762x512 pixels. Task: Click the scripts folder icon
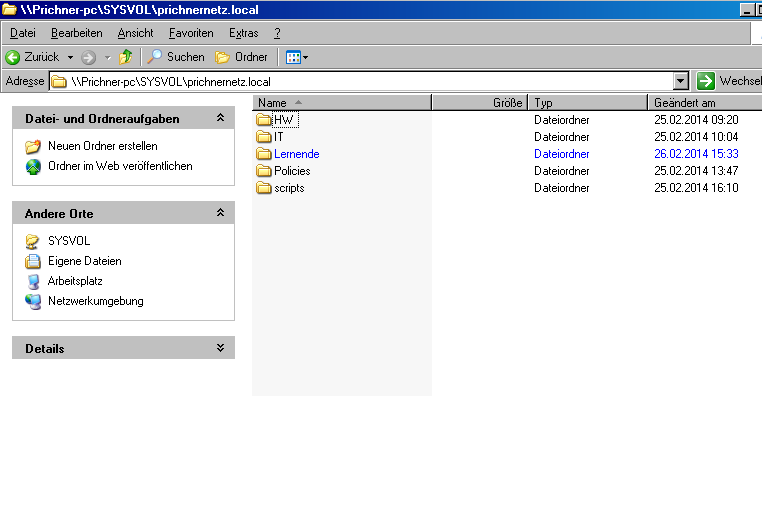point(264,188)
